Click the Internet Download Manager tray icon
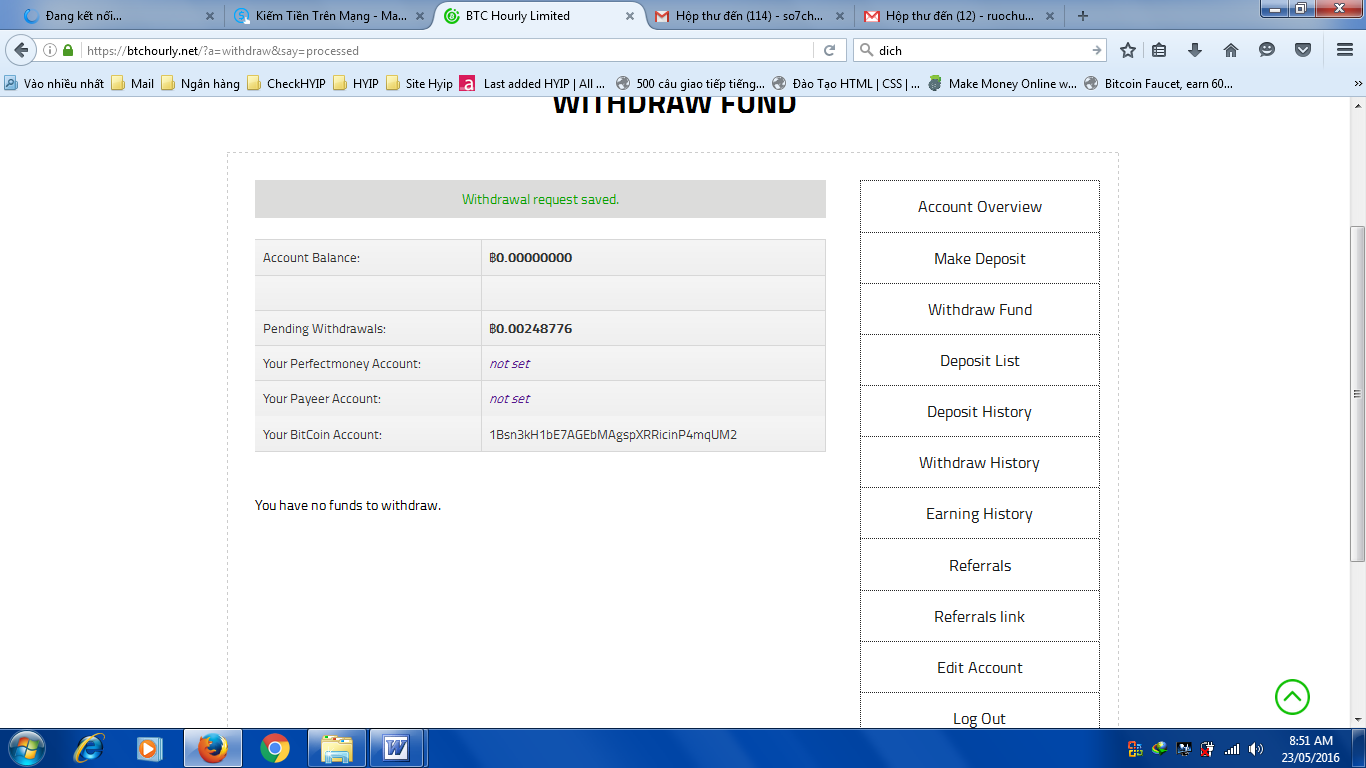1366x768 pixels. [1160, 748]
